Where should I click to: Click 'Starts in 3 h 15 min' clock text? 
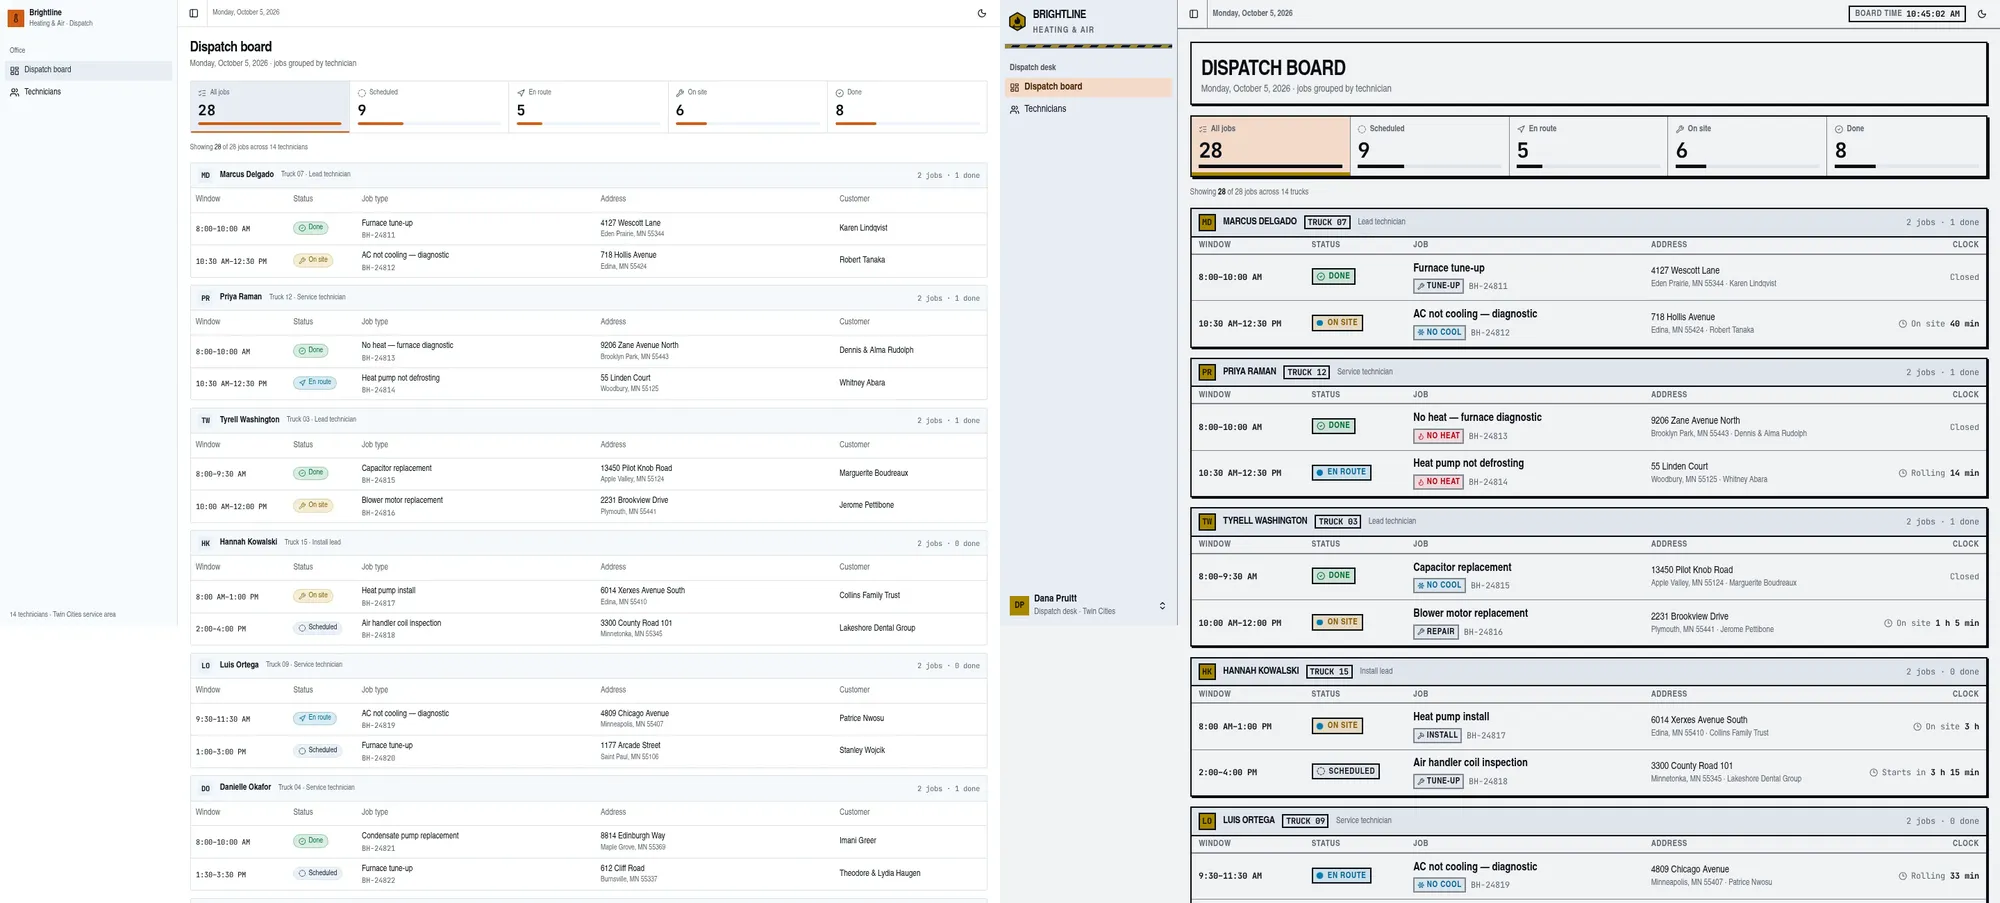[x=1923, y=773]
